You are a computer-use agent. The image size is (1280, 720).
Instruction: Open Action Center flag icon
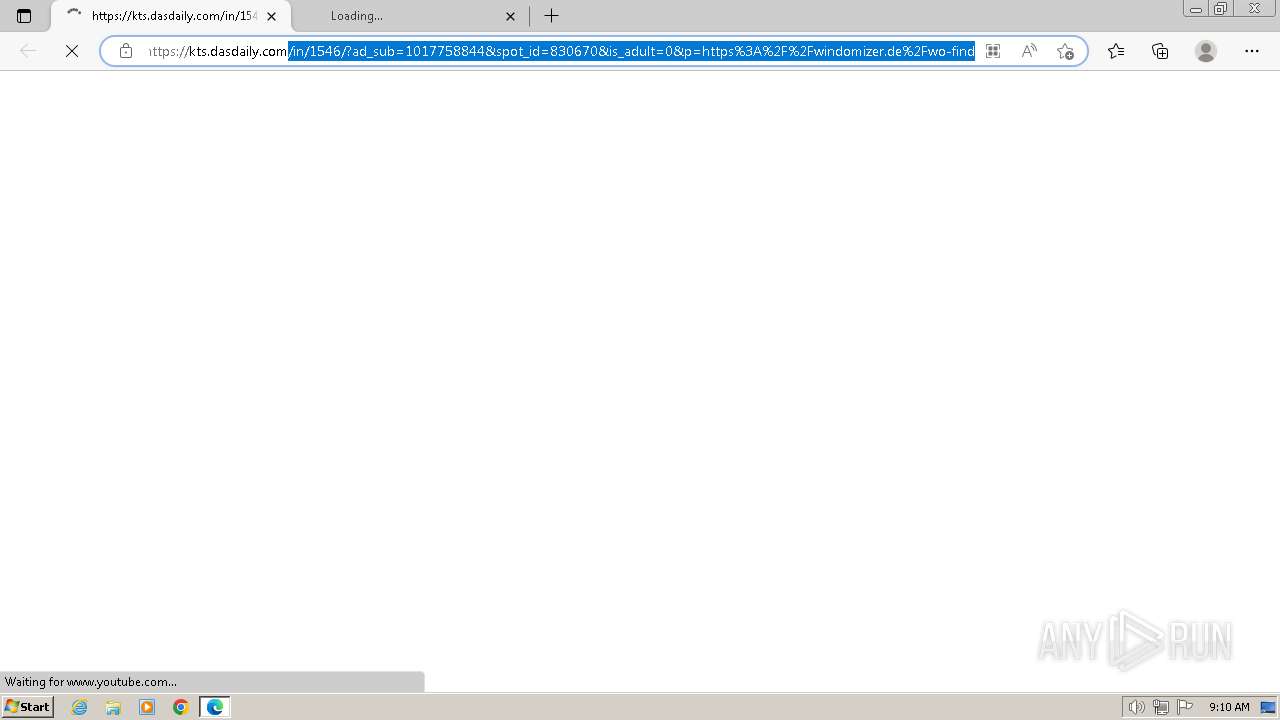click(1185, 707)
